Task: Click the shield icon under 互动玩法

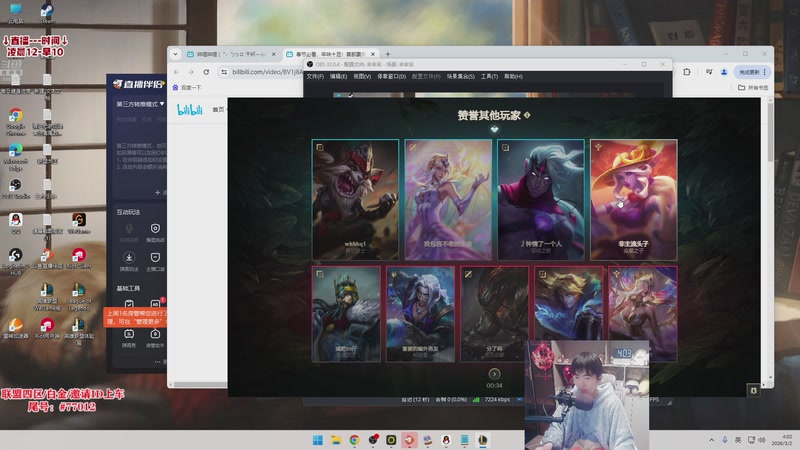Action: click(x=155, y=228)
